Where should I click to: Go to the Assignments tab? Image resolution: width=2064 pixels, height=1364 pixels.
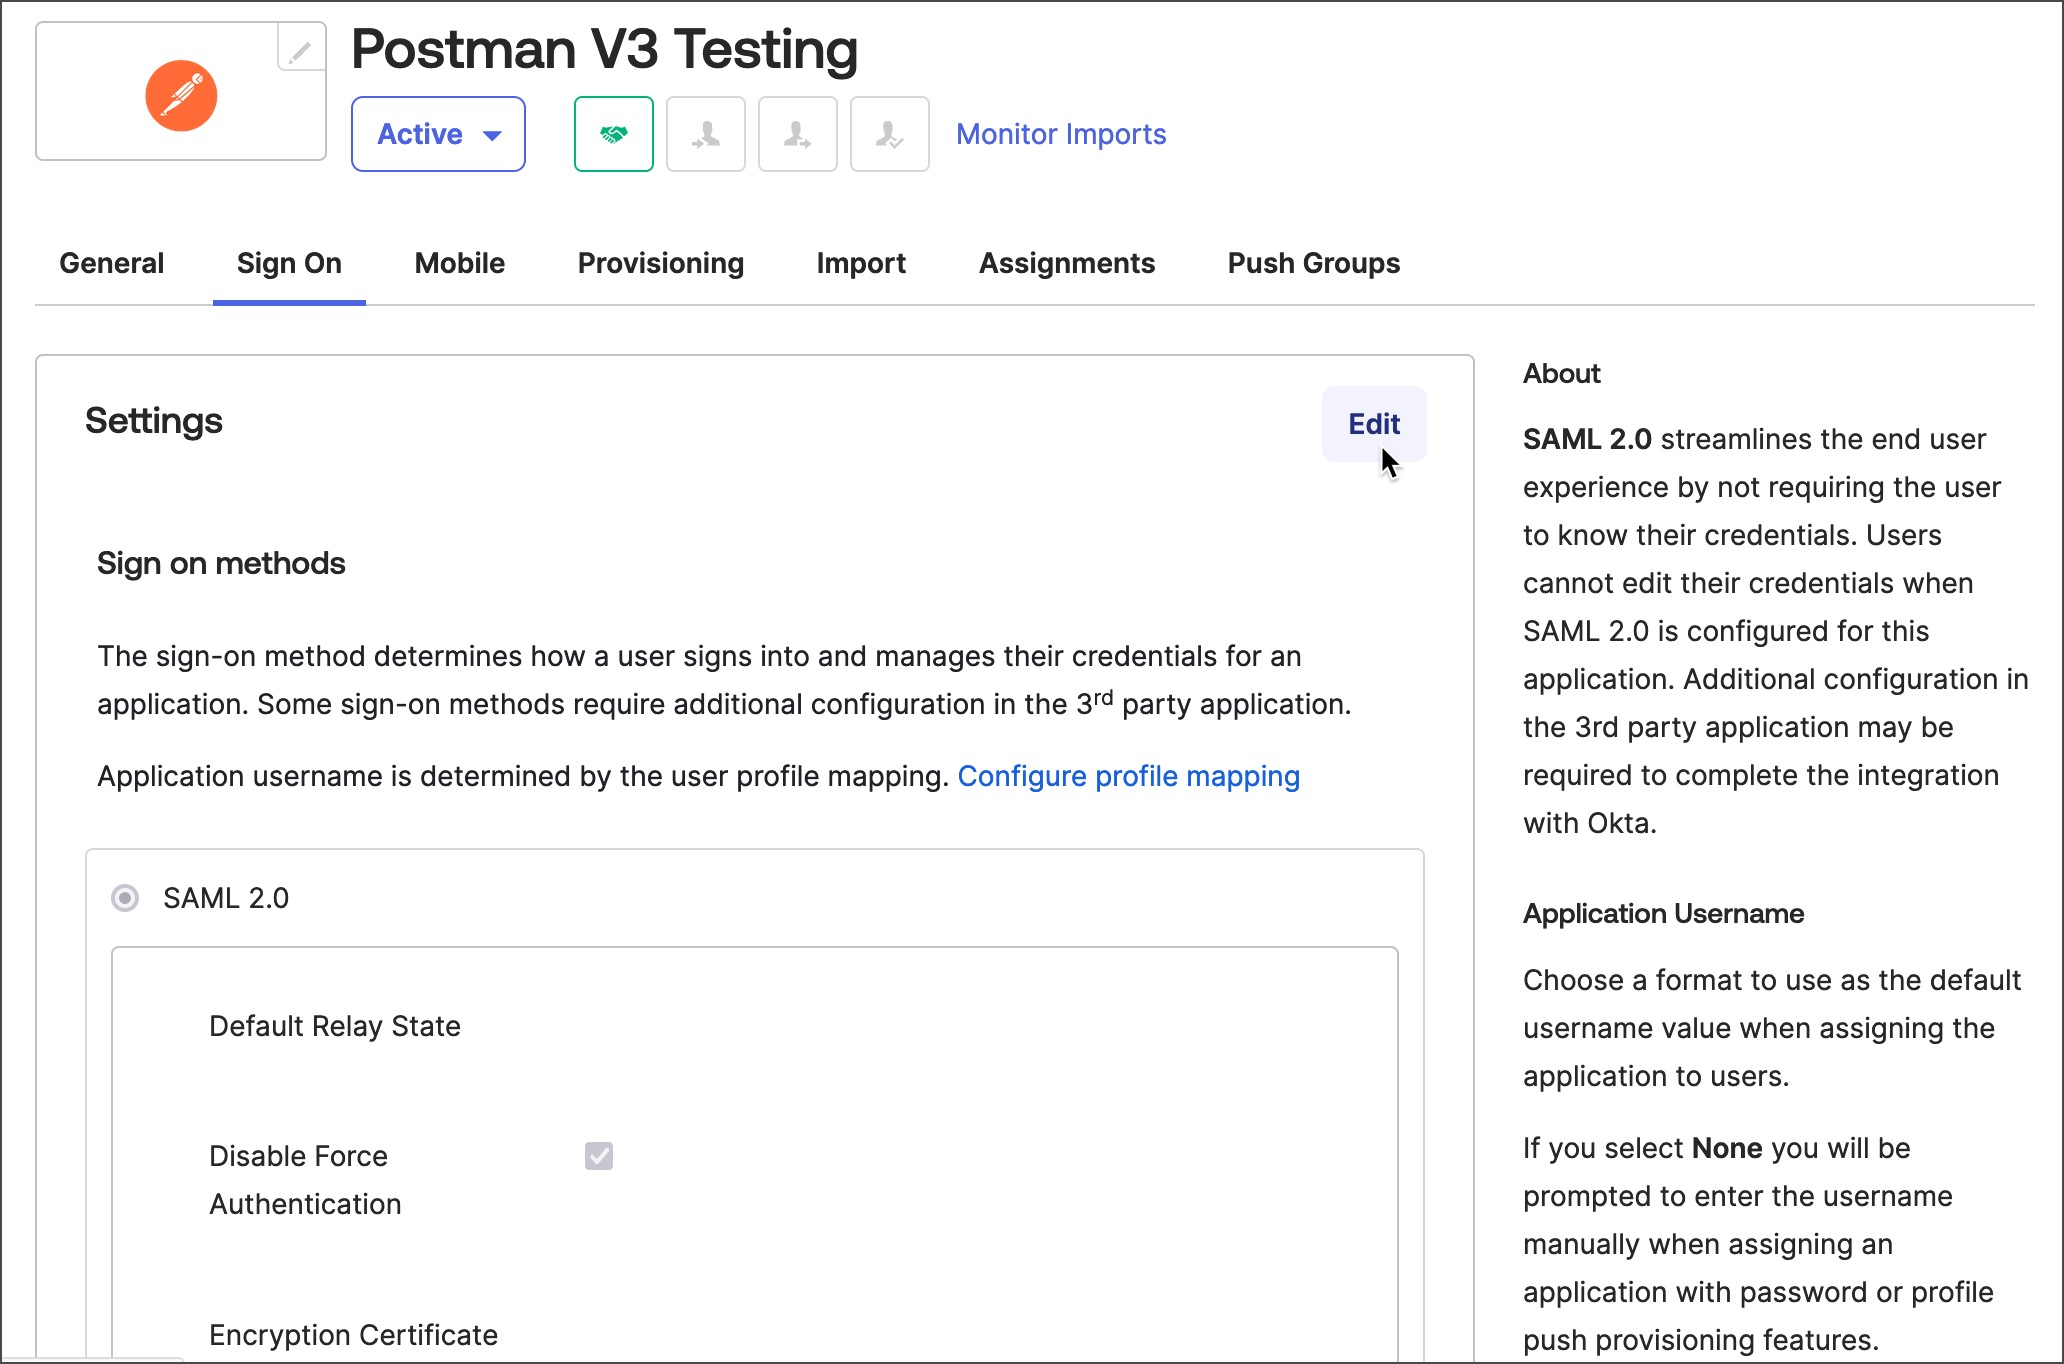[x=1066, y=263]
